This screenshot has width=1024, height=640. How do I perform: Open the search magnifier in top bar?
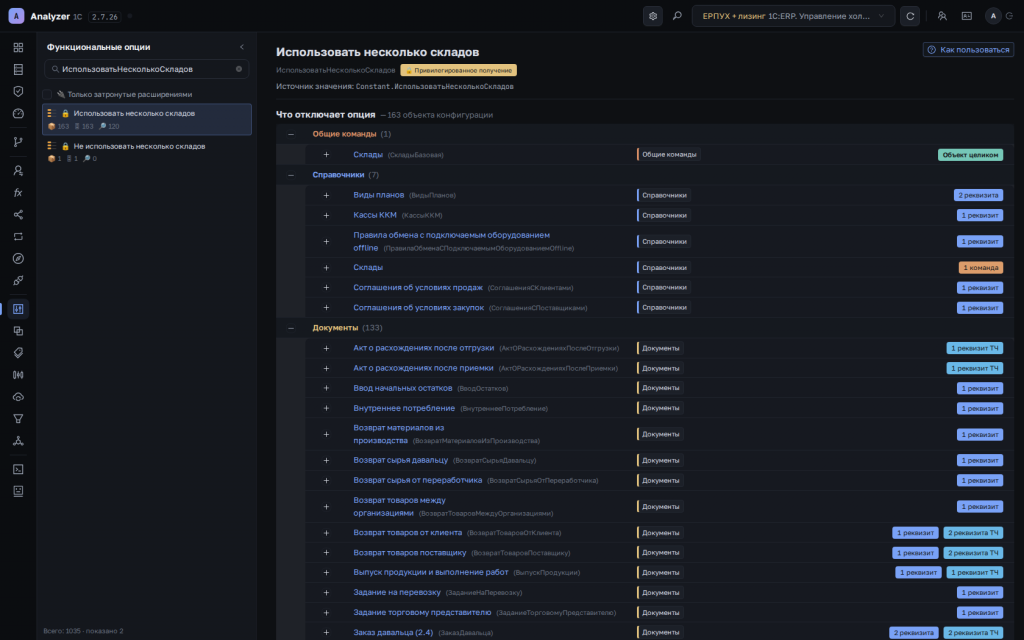677,16
